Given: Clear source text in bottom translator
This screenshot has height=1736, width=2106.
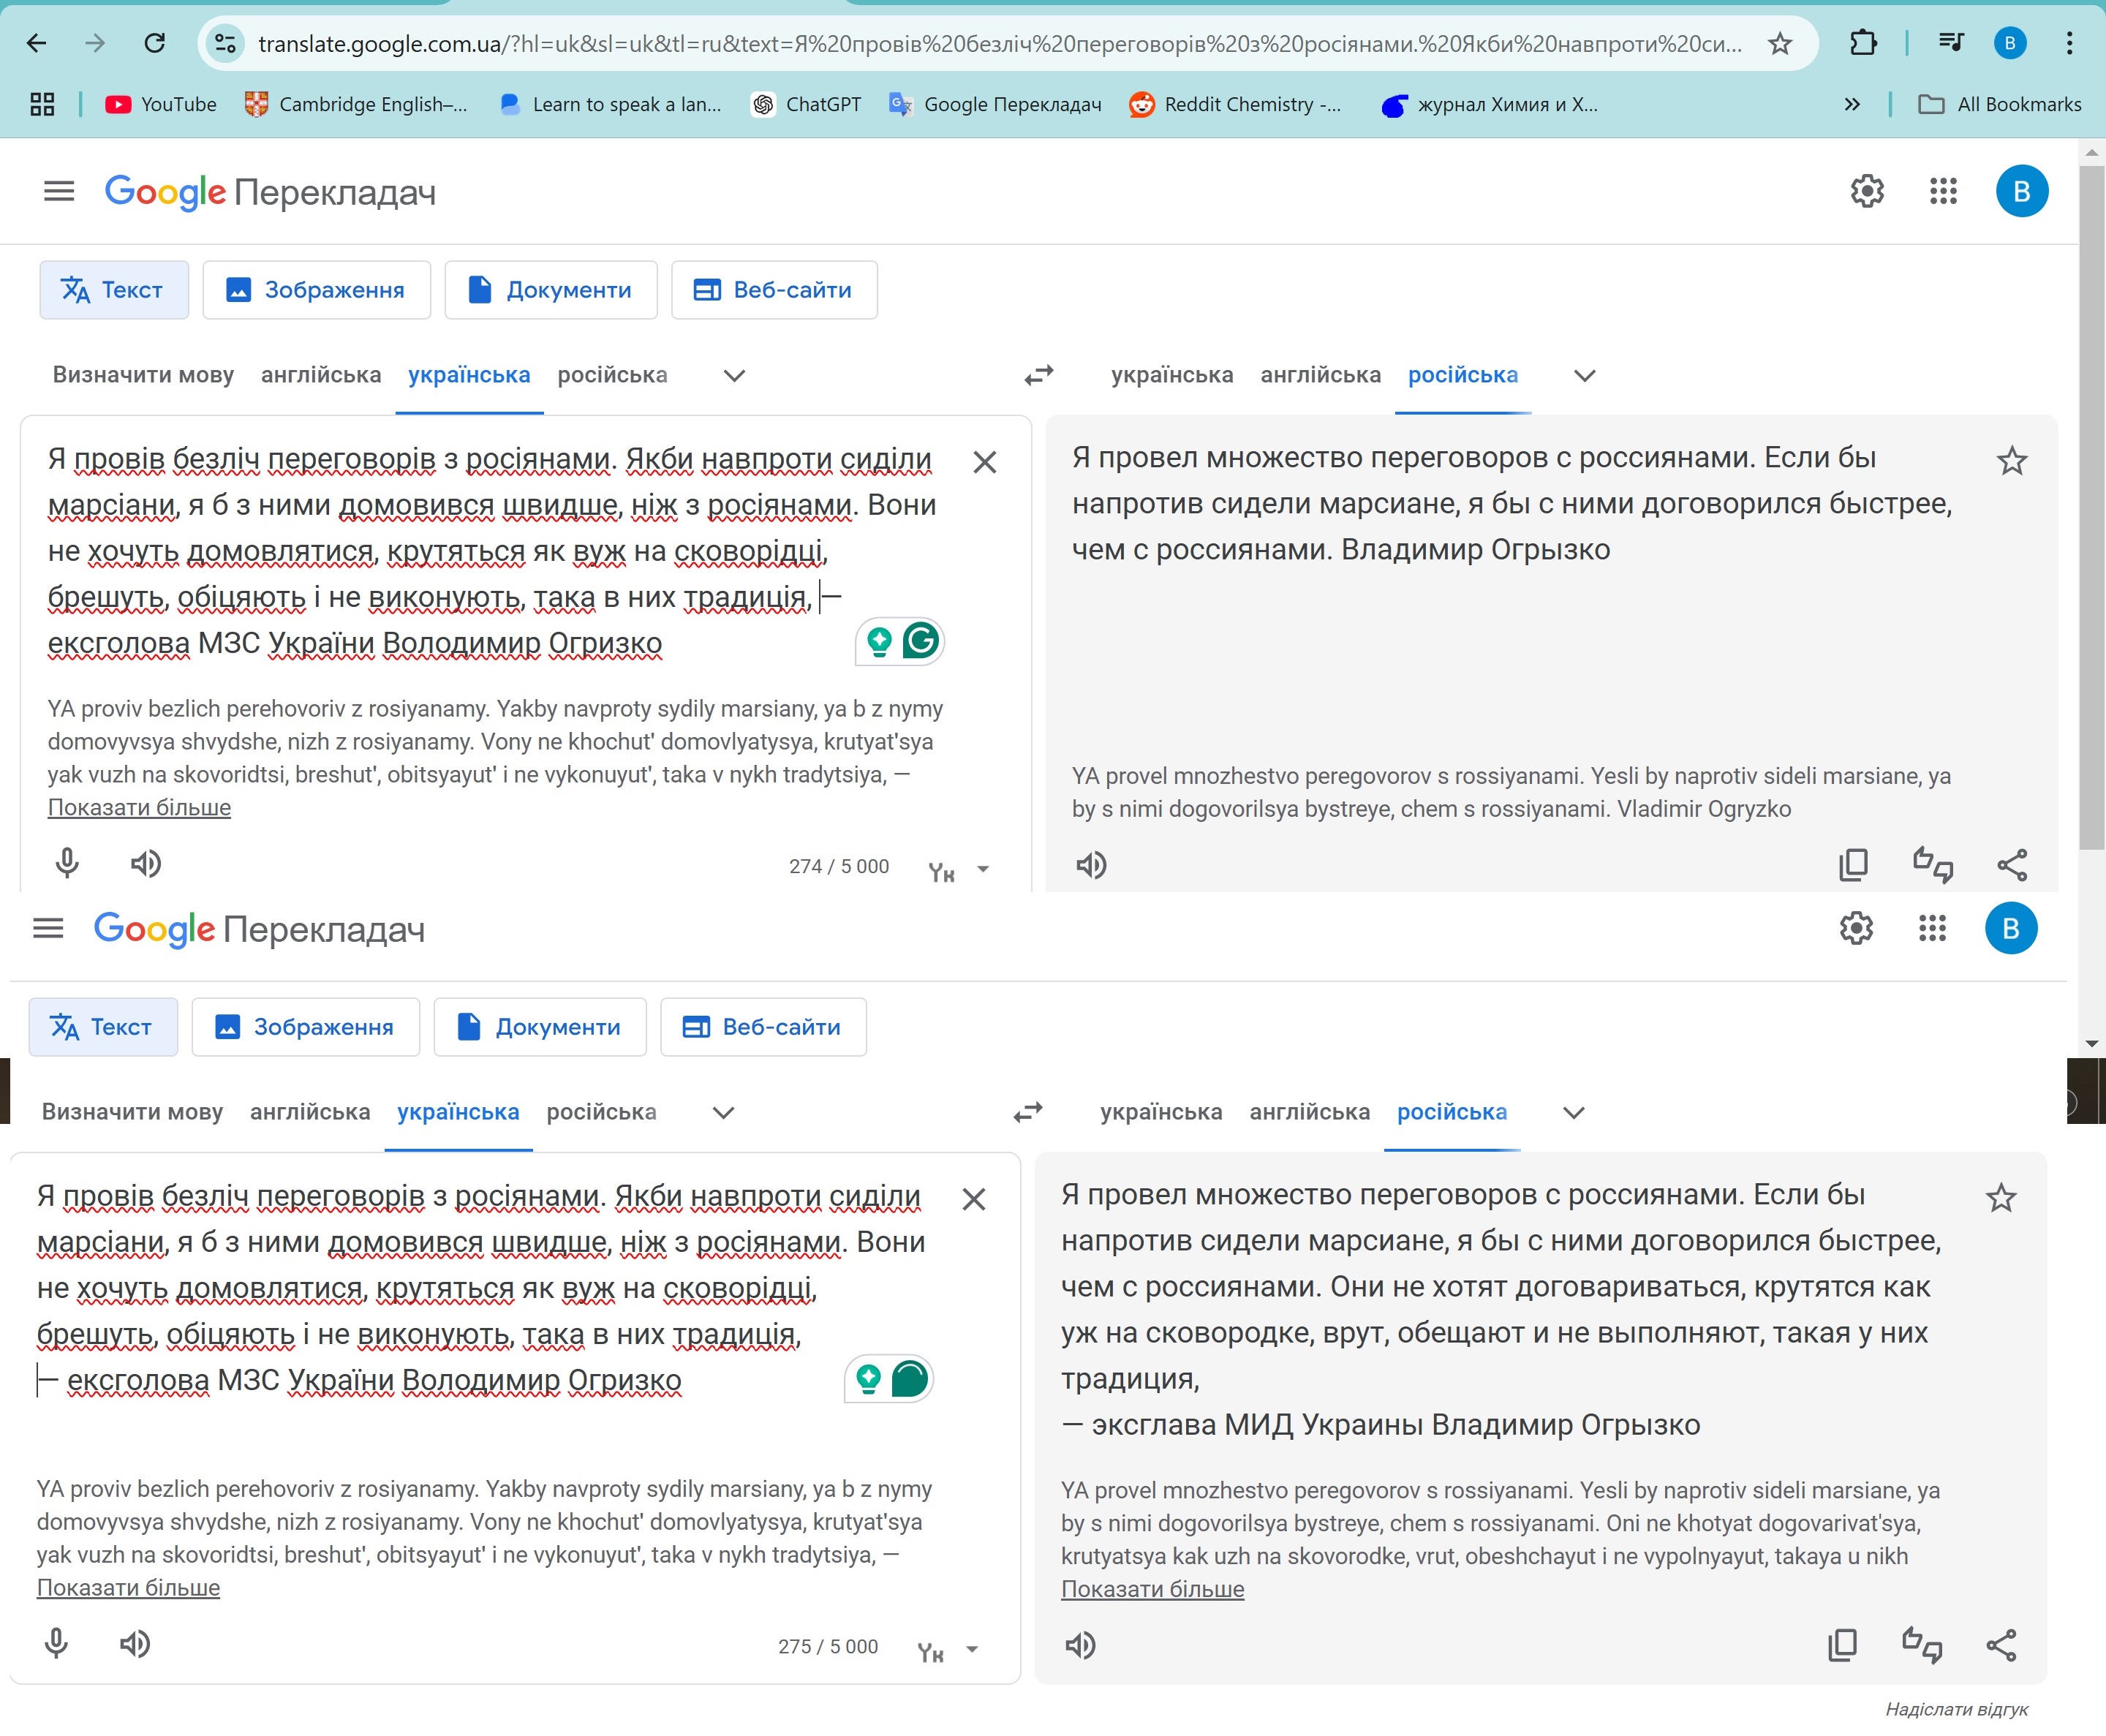Looking at the screenshot, I should [973, 1199].
